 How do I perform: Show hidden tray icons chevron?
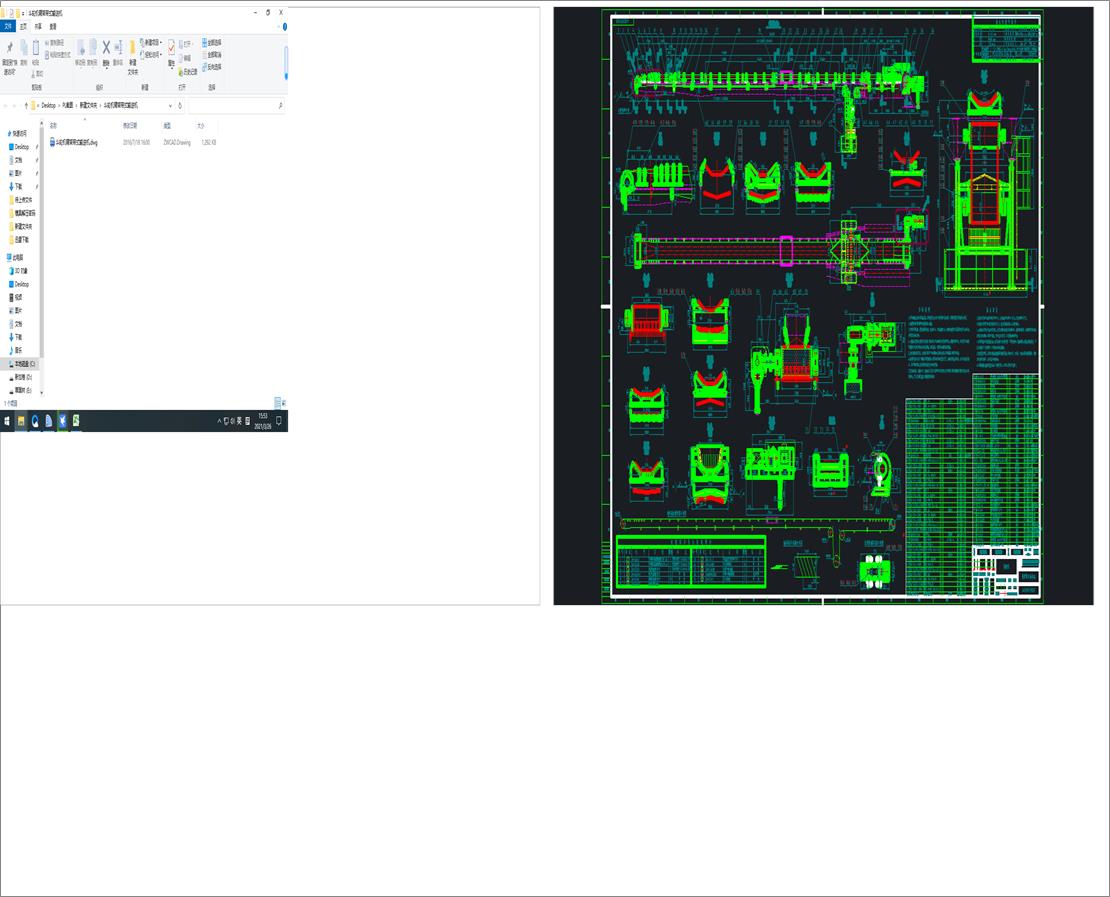219,421
